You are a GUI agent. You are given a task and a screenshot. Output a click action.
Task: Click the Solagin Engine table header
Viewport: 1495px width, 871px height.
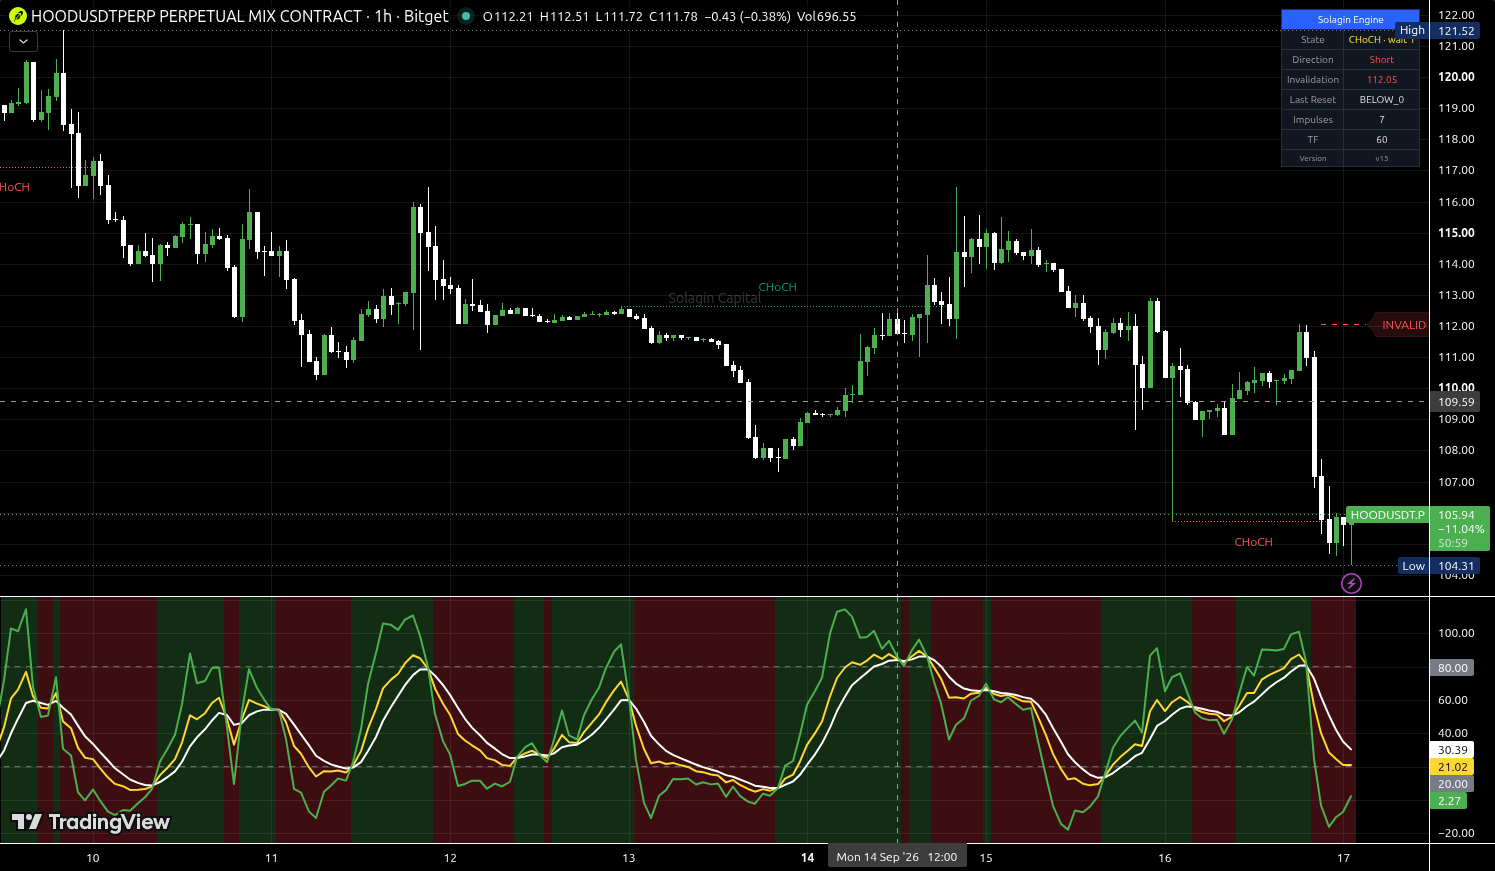point(1350,19)
